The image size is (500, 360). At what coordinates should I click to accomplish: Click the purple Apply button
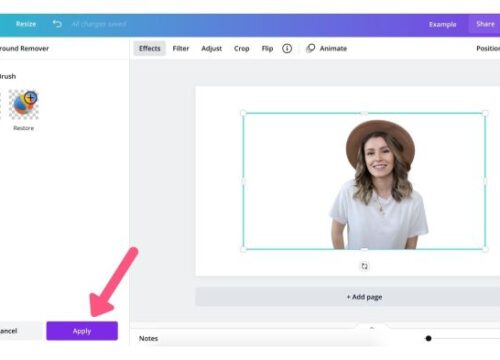click(82, 331)
